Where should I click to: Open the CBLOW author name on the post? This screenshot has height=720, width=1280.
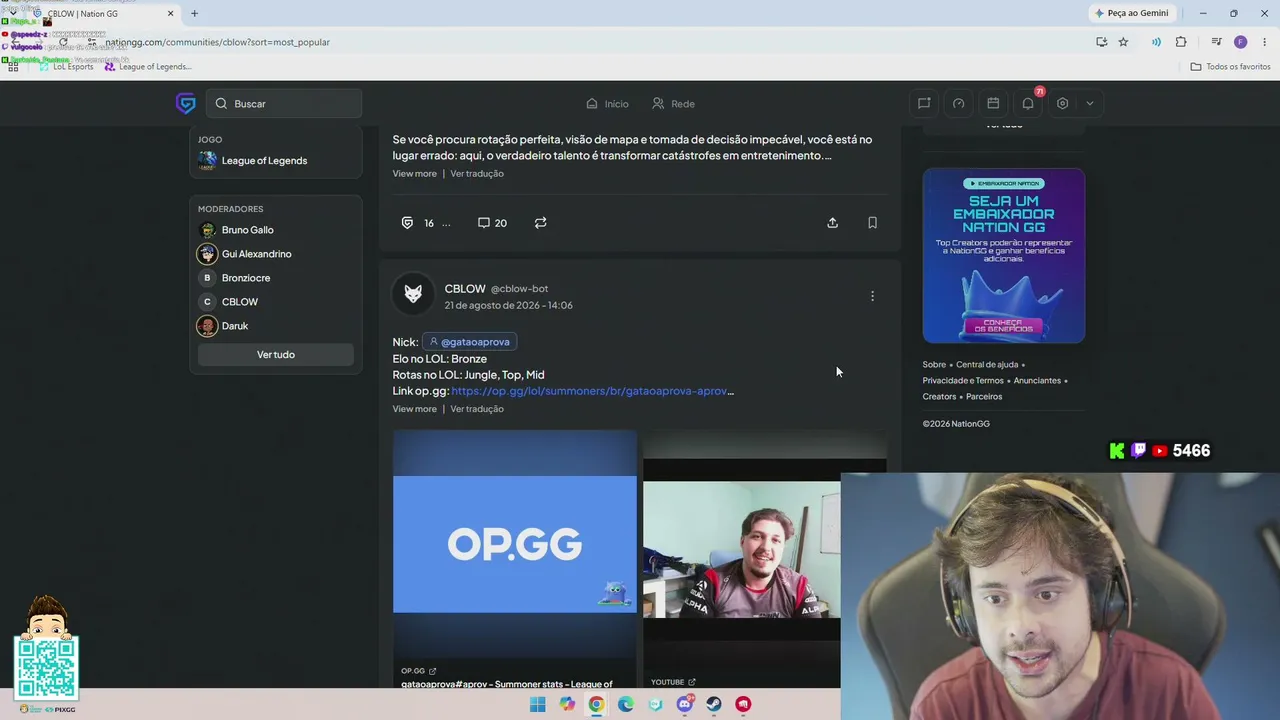coord(465,288)
